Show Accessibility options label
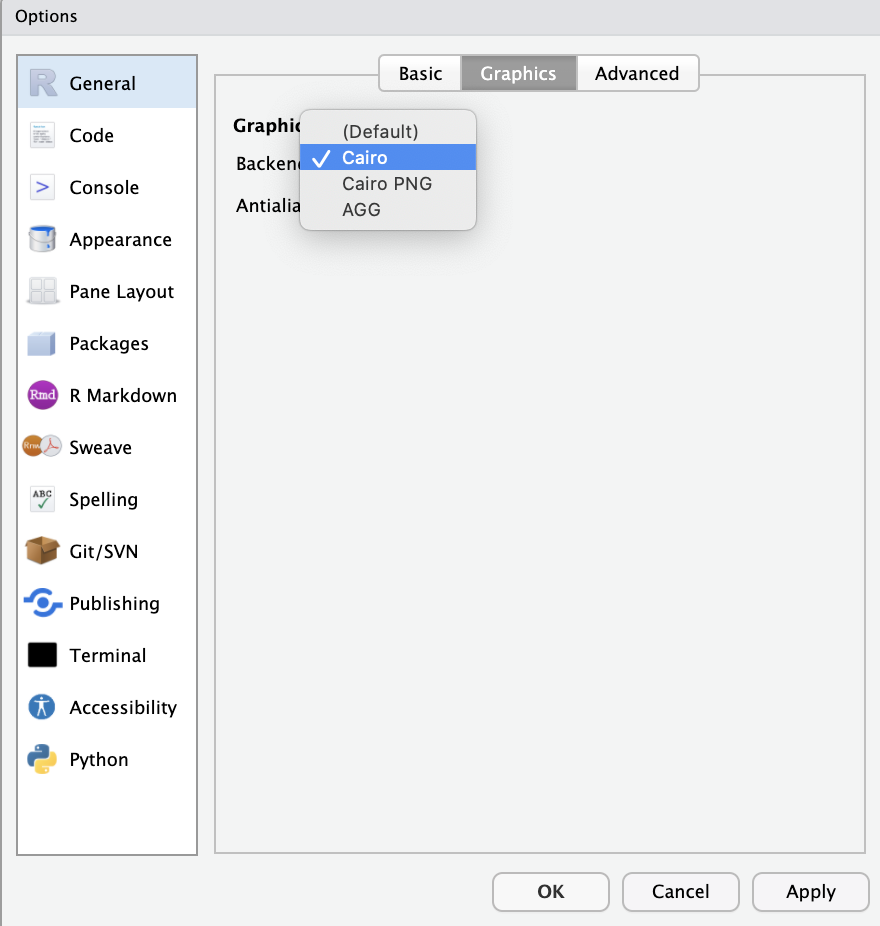The image size is (880, 926). 123,707
